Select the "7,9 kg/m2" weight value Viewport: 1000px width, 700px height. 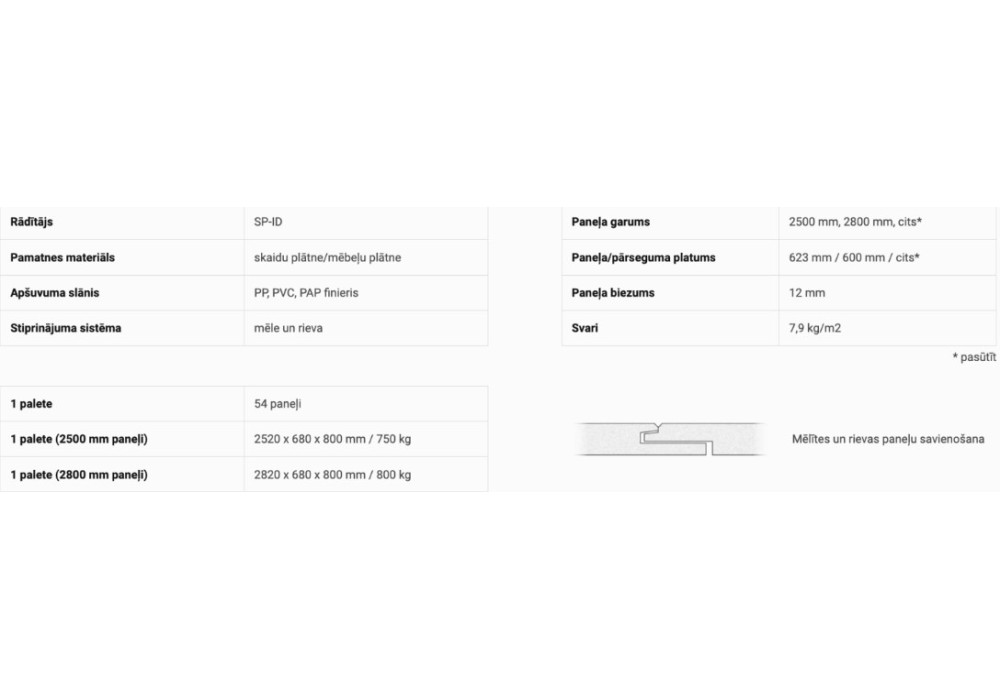pyautogui.click(x=815, y=328)
